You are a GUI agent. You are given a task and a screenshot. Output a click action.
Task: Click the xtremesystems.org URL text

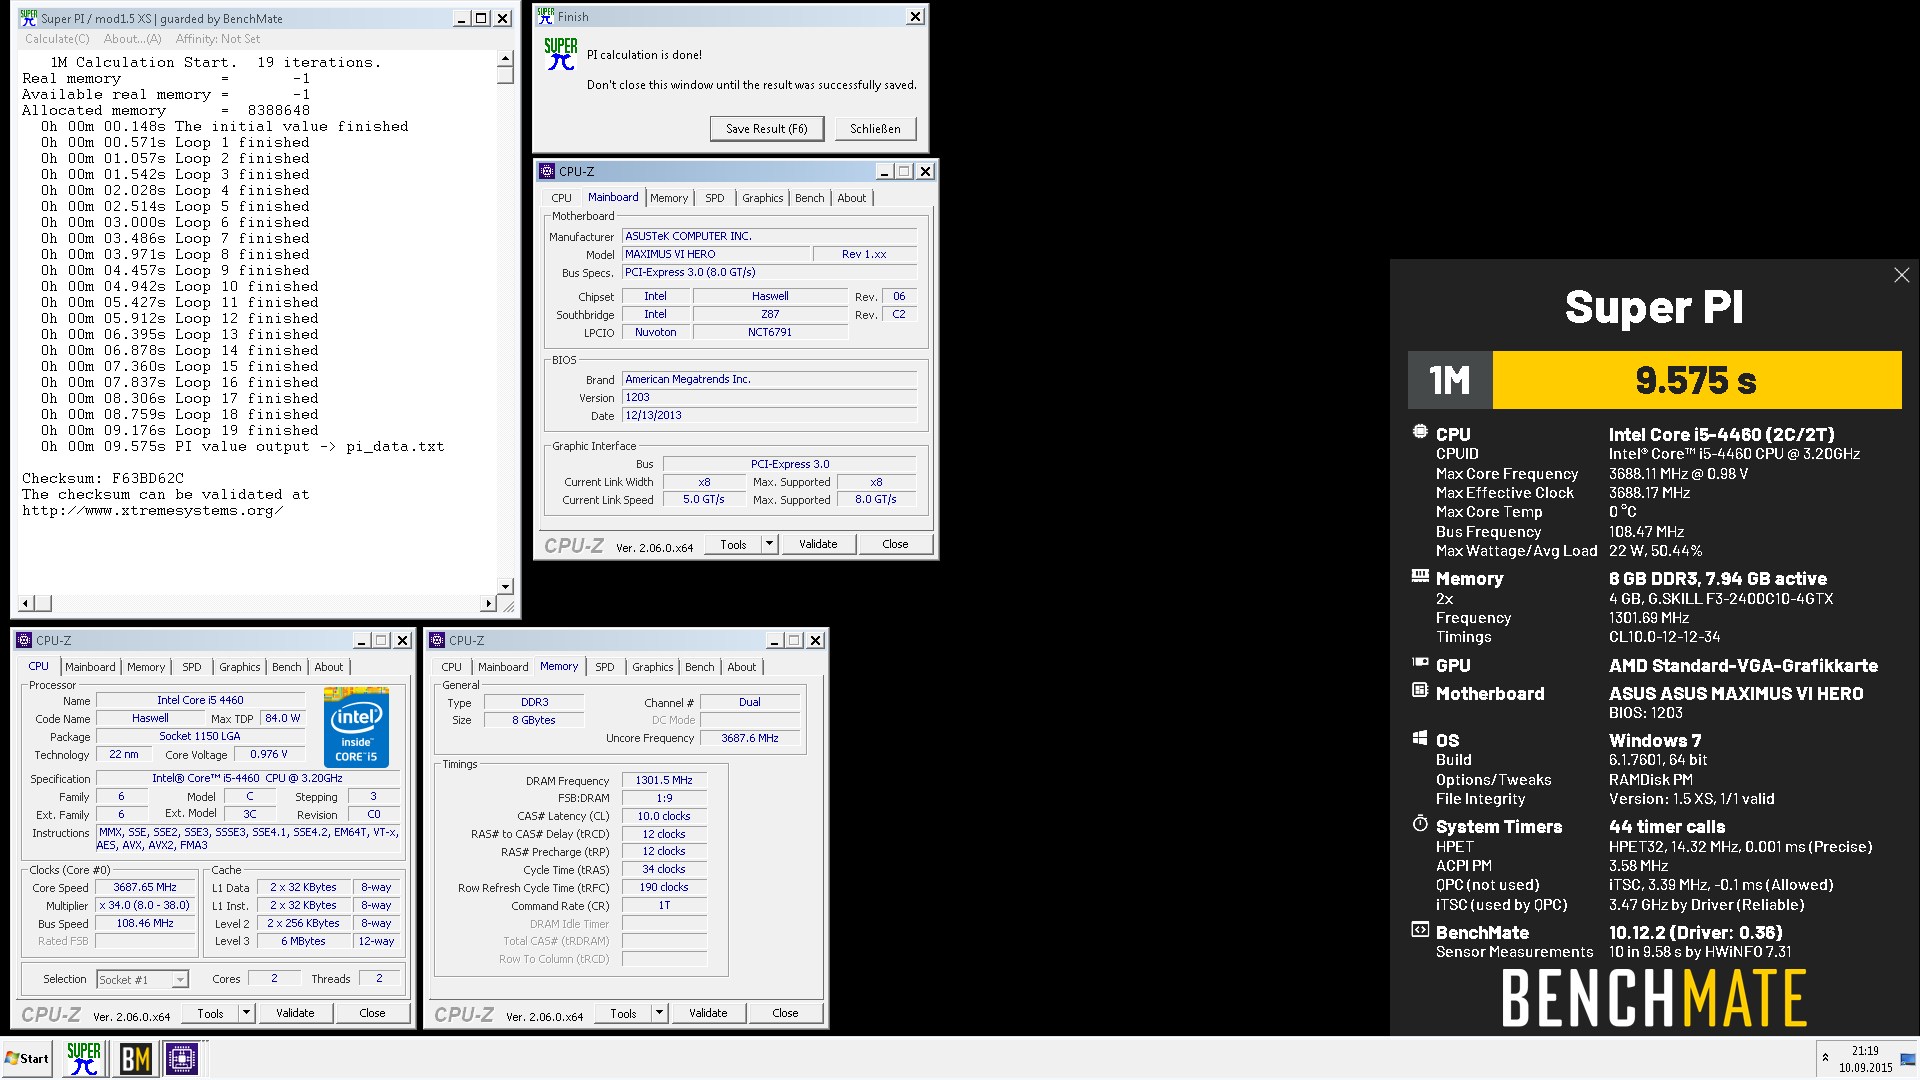(153, 510)
